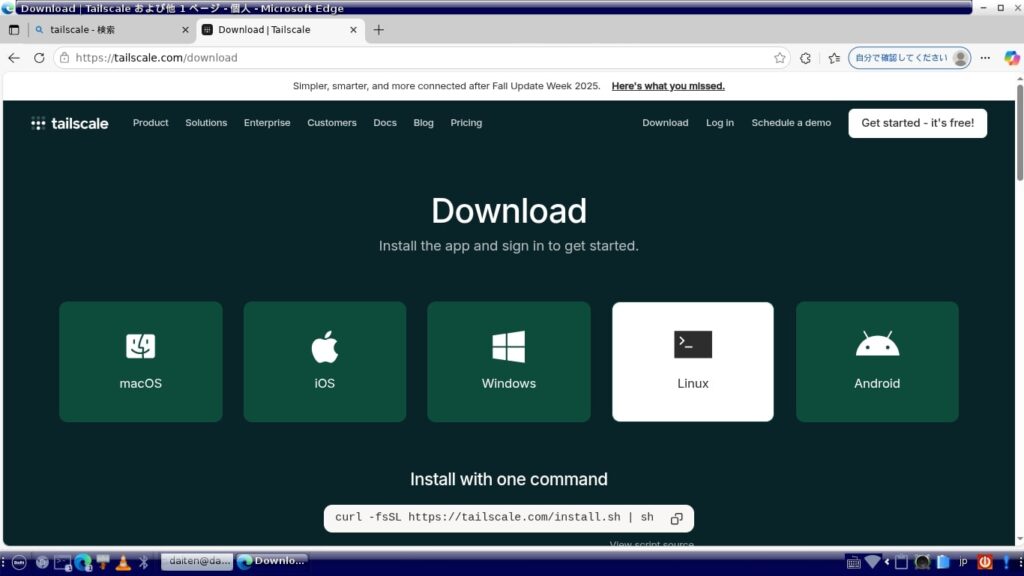This screenshot has height=576, width=1024.
Task: Select the iOS platform tile
Action: (x=324, y=361)
